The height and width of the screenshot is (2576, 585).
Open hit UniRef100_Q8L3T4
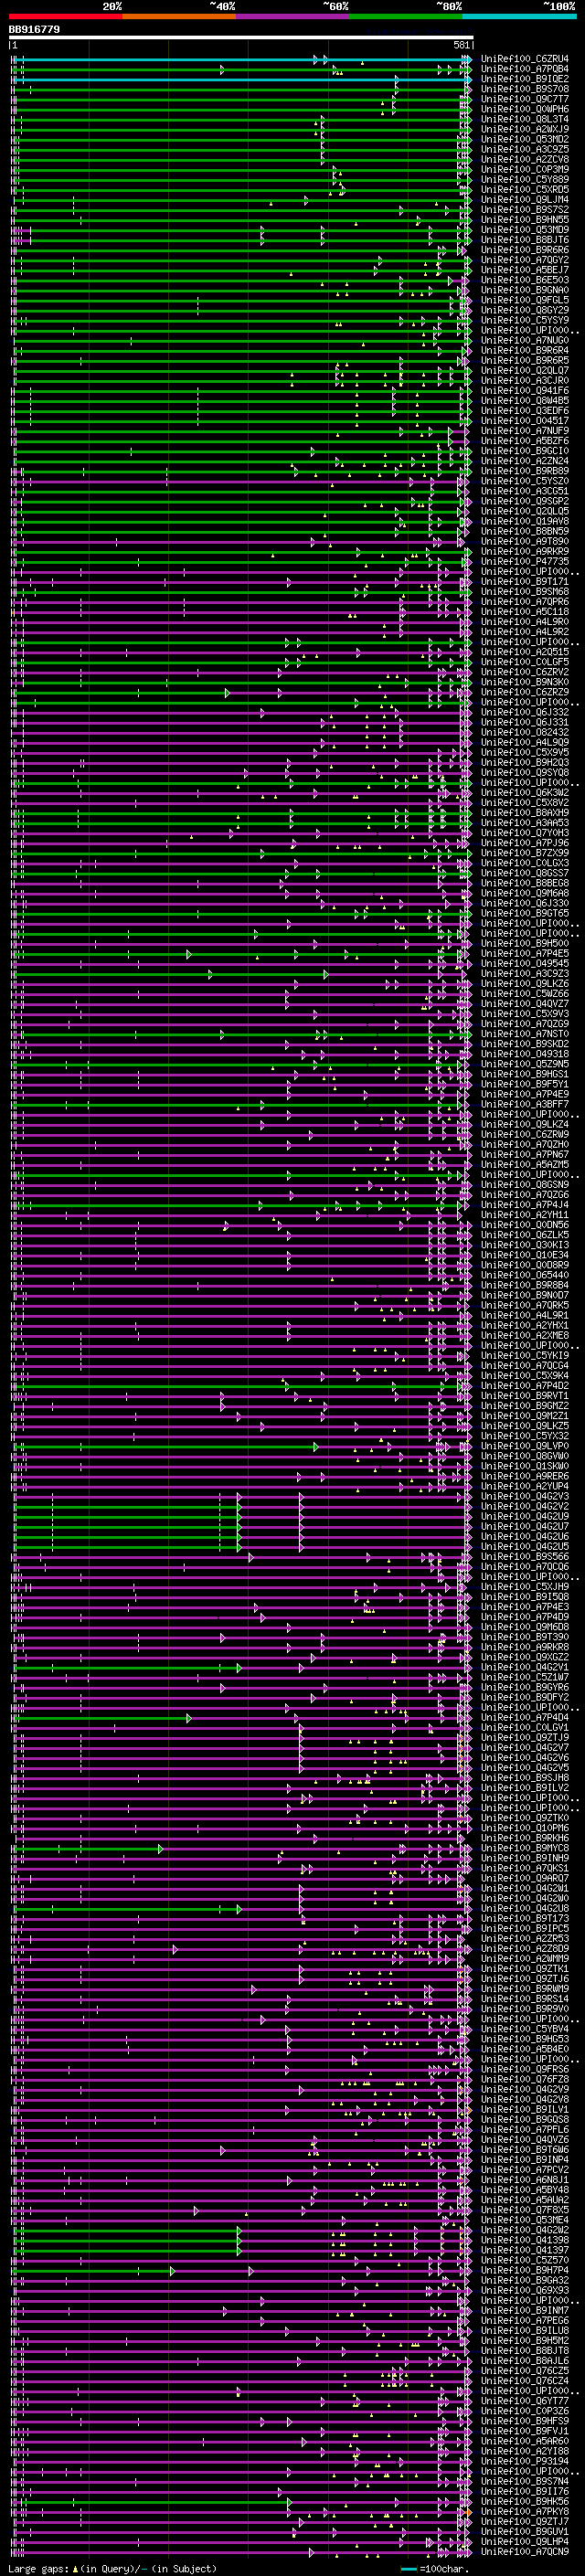[525, 119]
